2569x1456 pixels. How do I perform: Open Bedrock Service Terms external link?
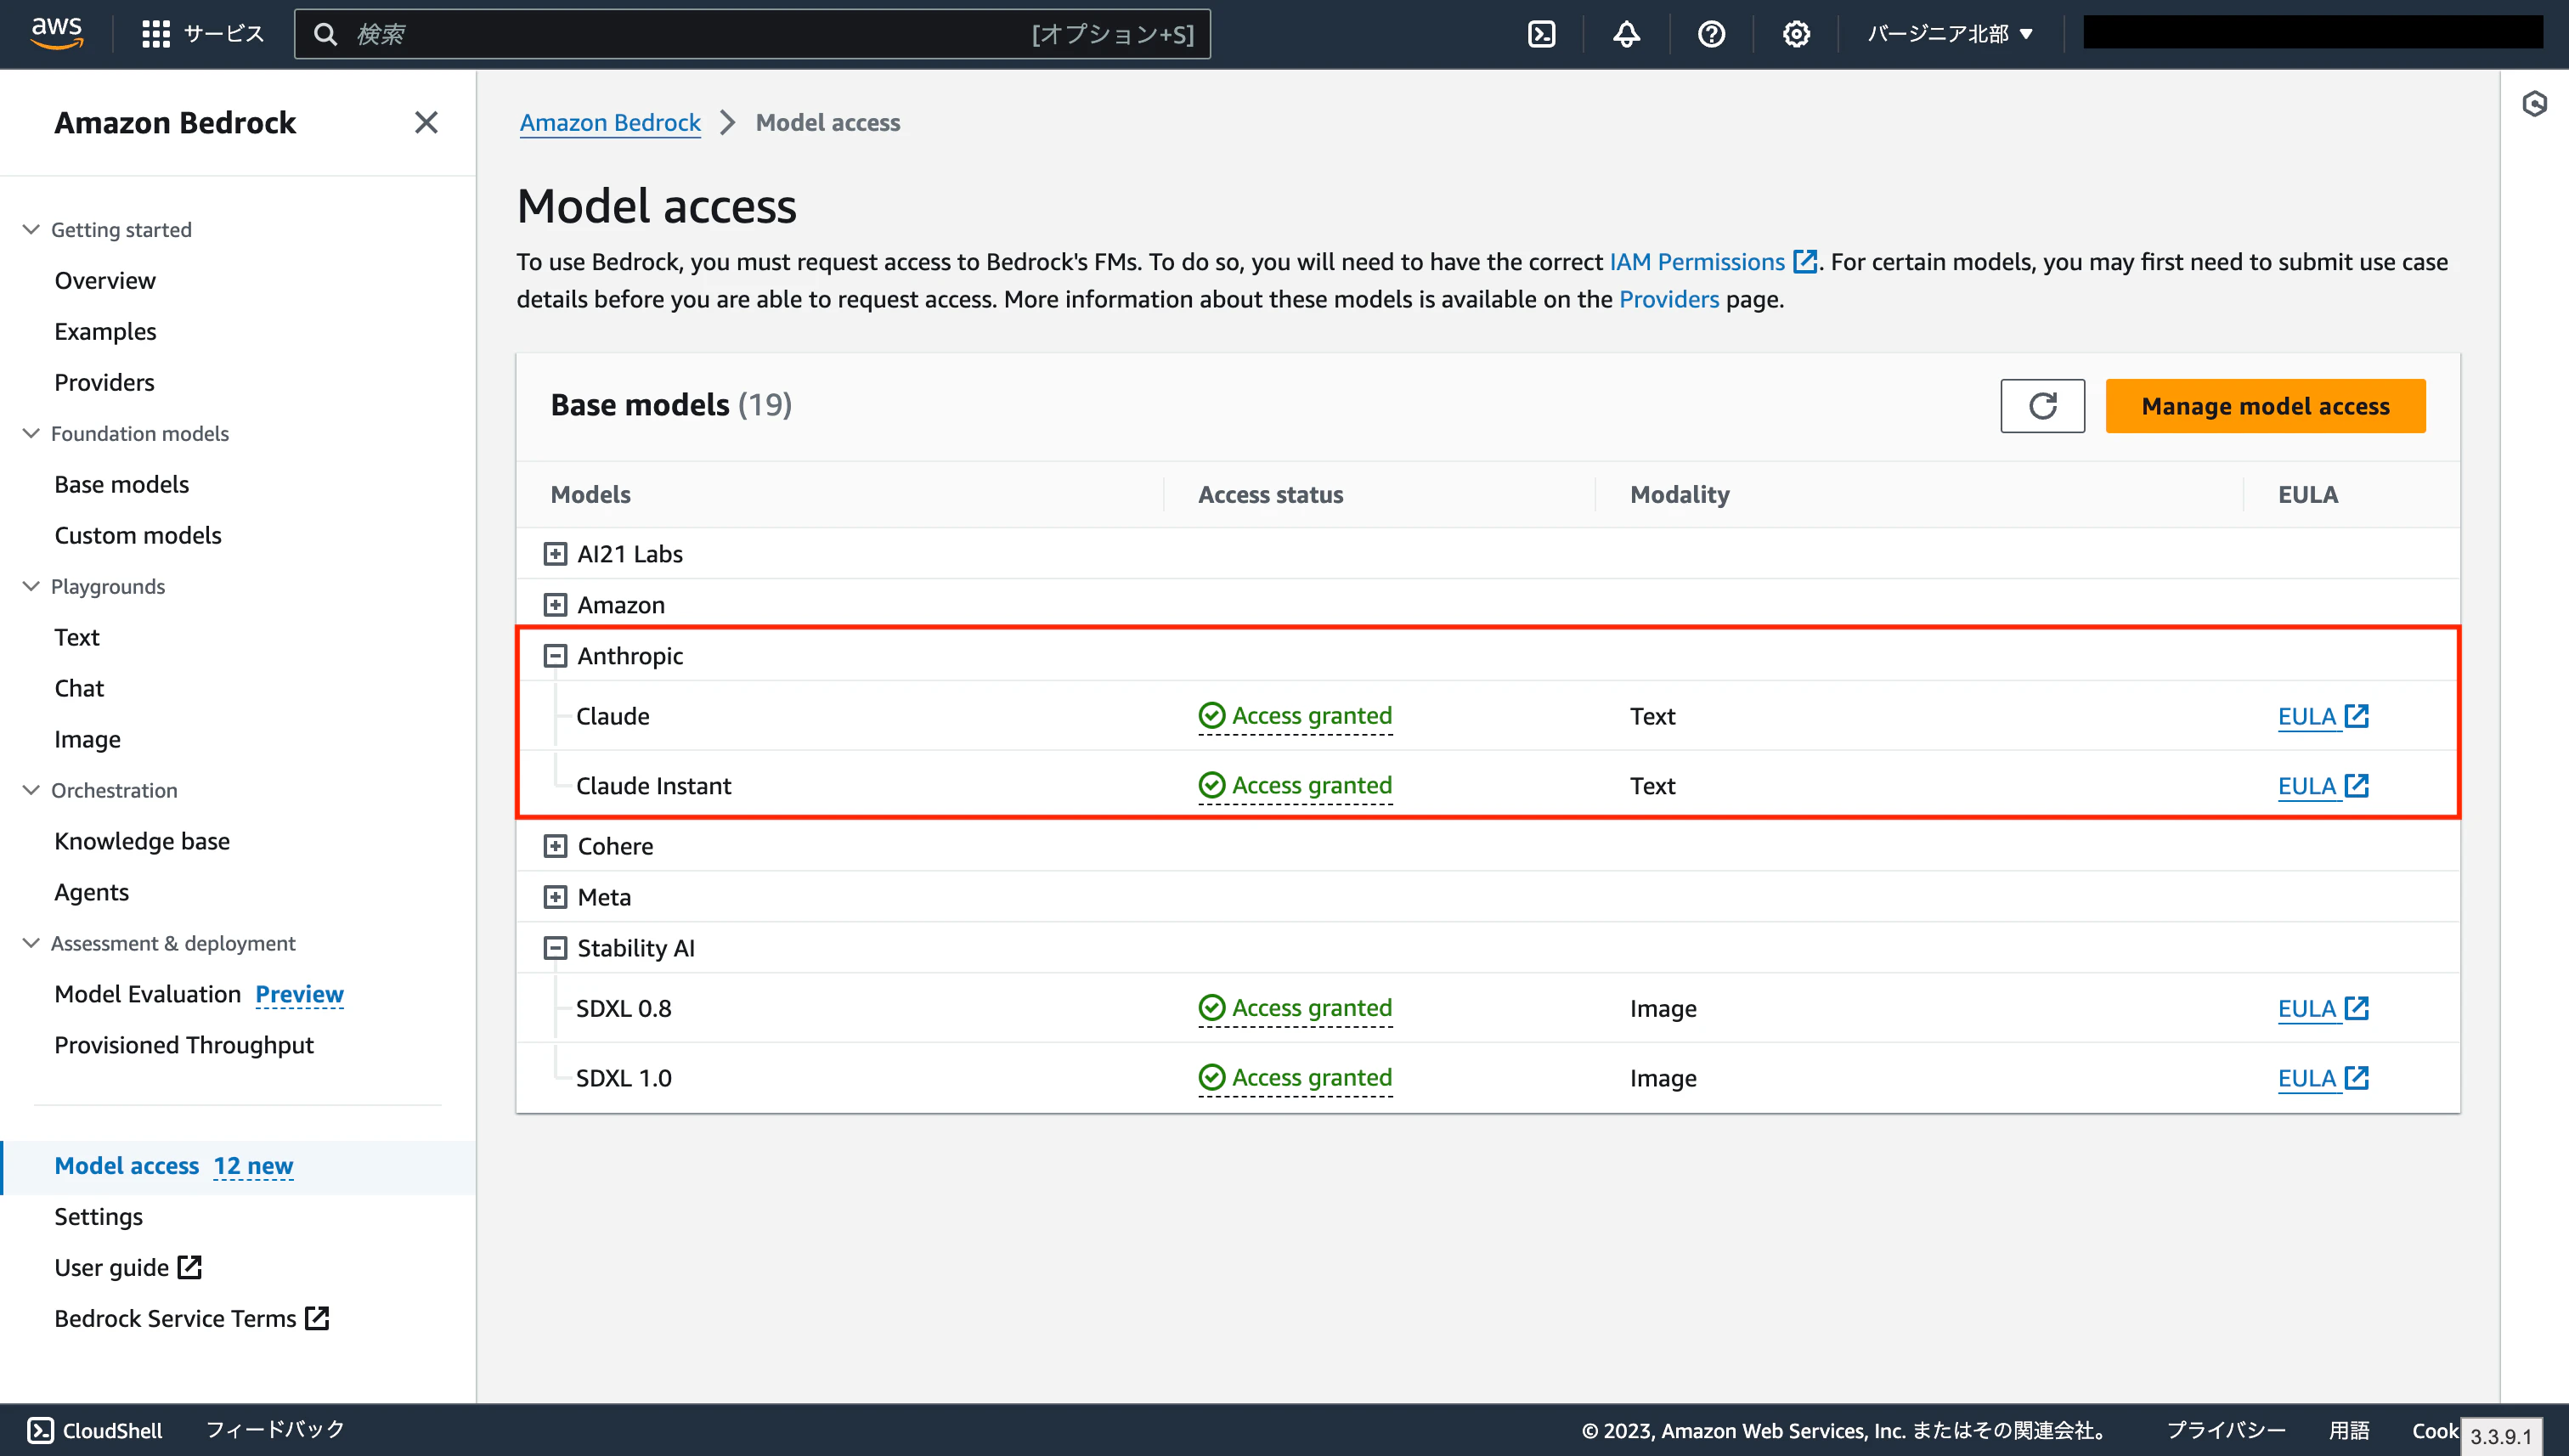click(x=192, y=1319)
